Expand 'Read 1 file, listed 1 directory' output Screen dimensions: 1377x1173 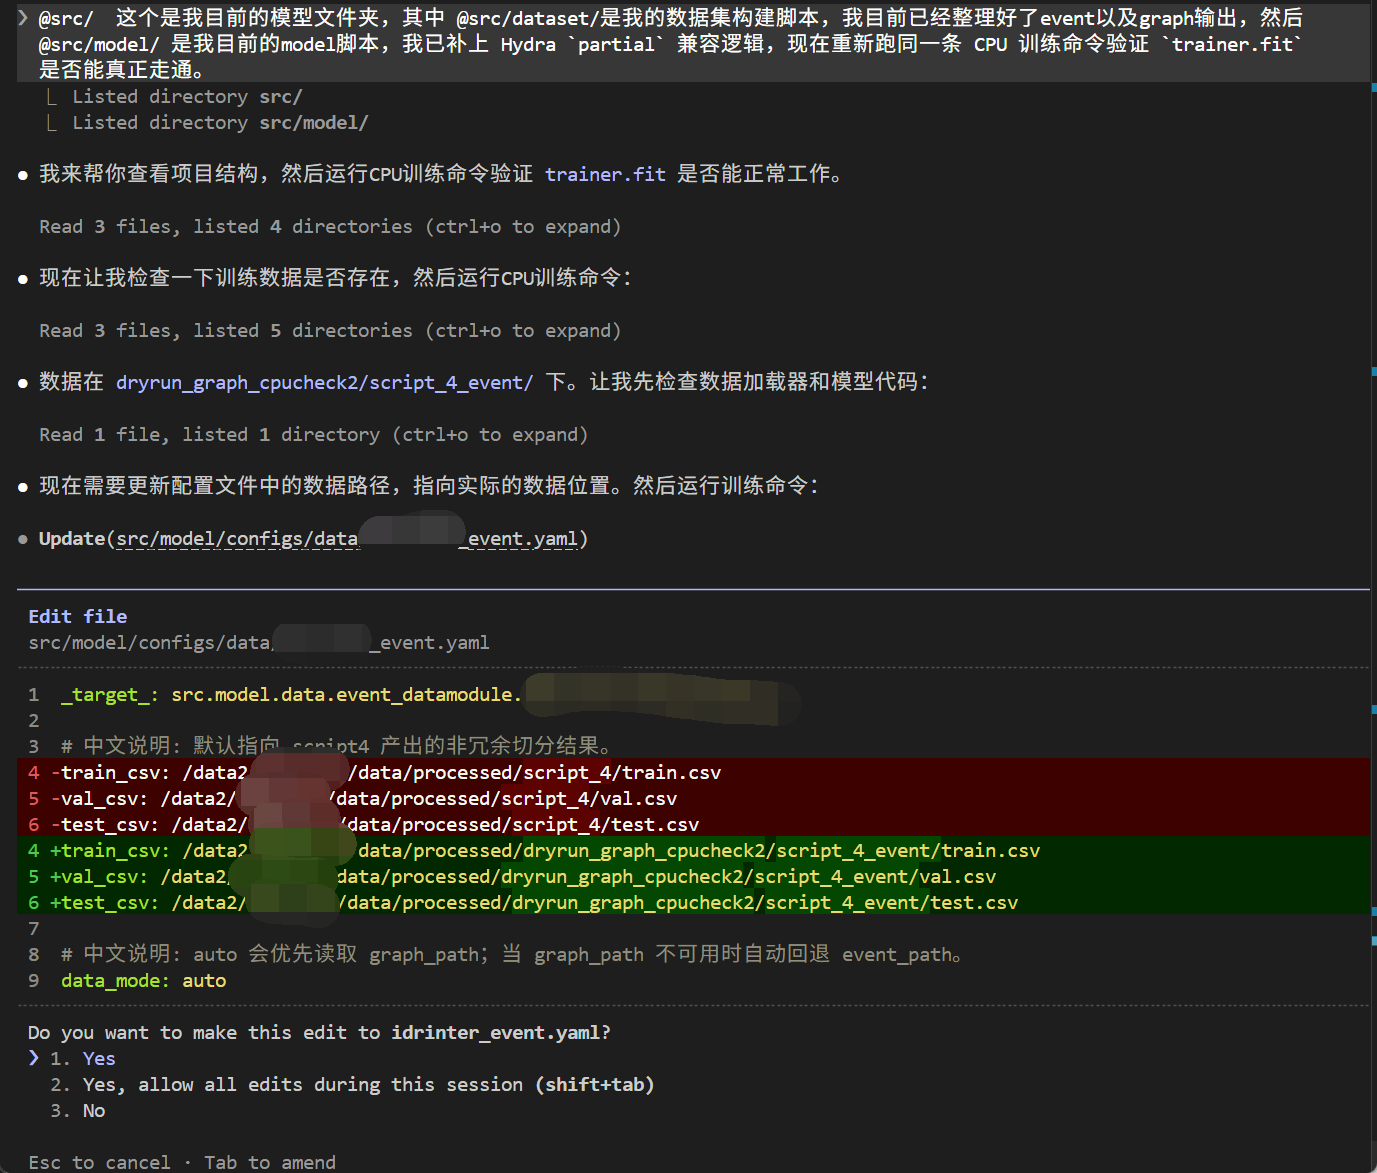pos(313,435)
